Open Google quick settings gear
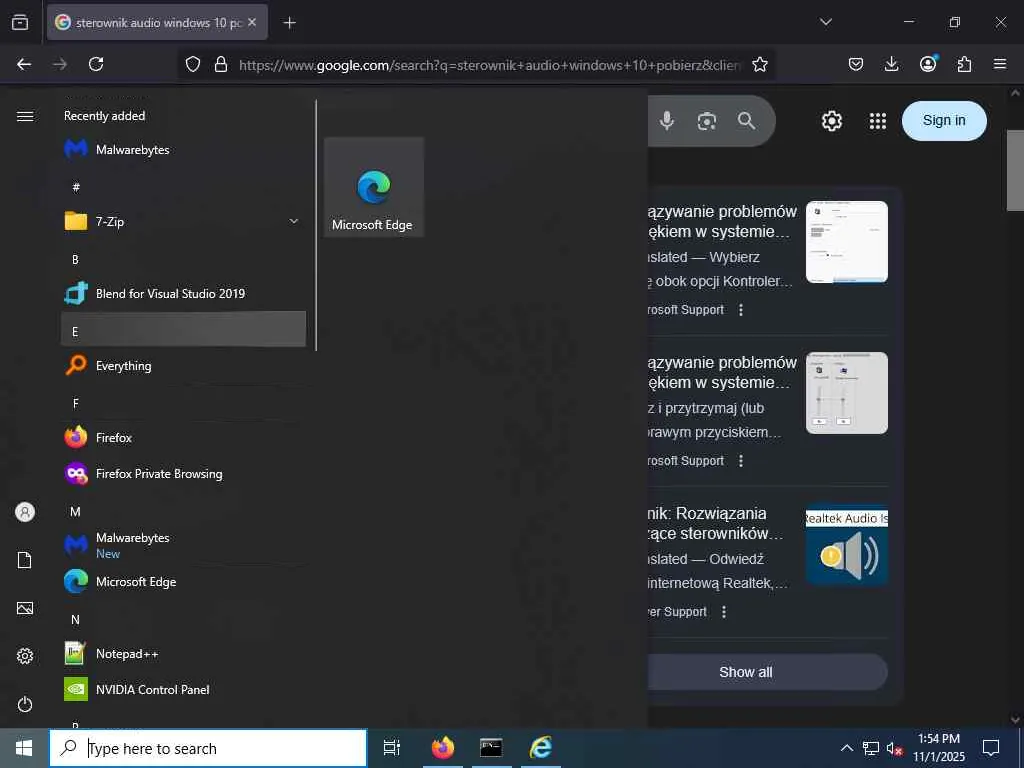This screenshot has height=768, width=1024. click(831, 121)
